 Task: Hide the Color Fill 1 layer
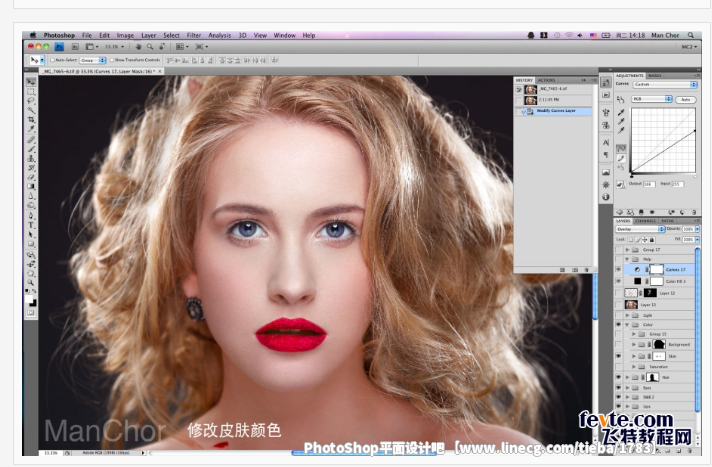(x=618, y=282)
